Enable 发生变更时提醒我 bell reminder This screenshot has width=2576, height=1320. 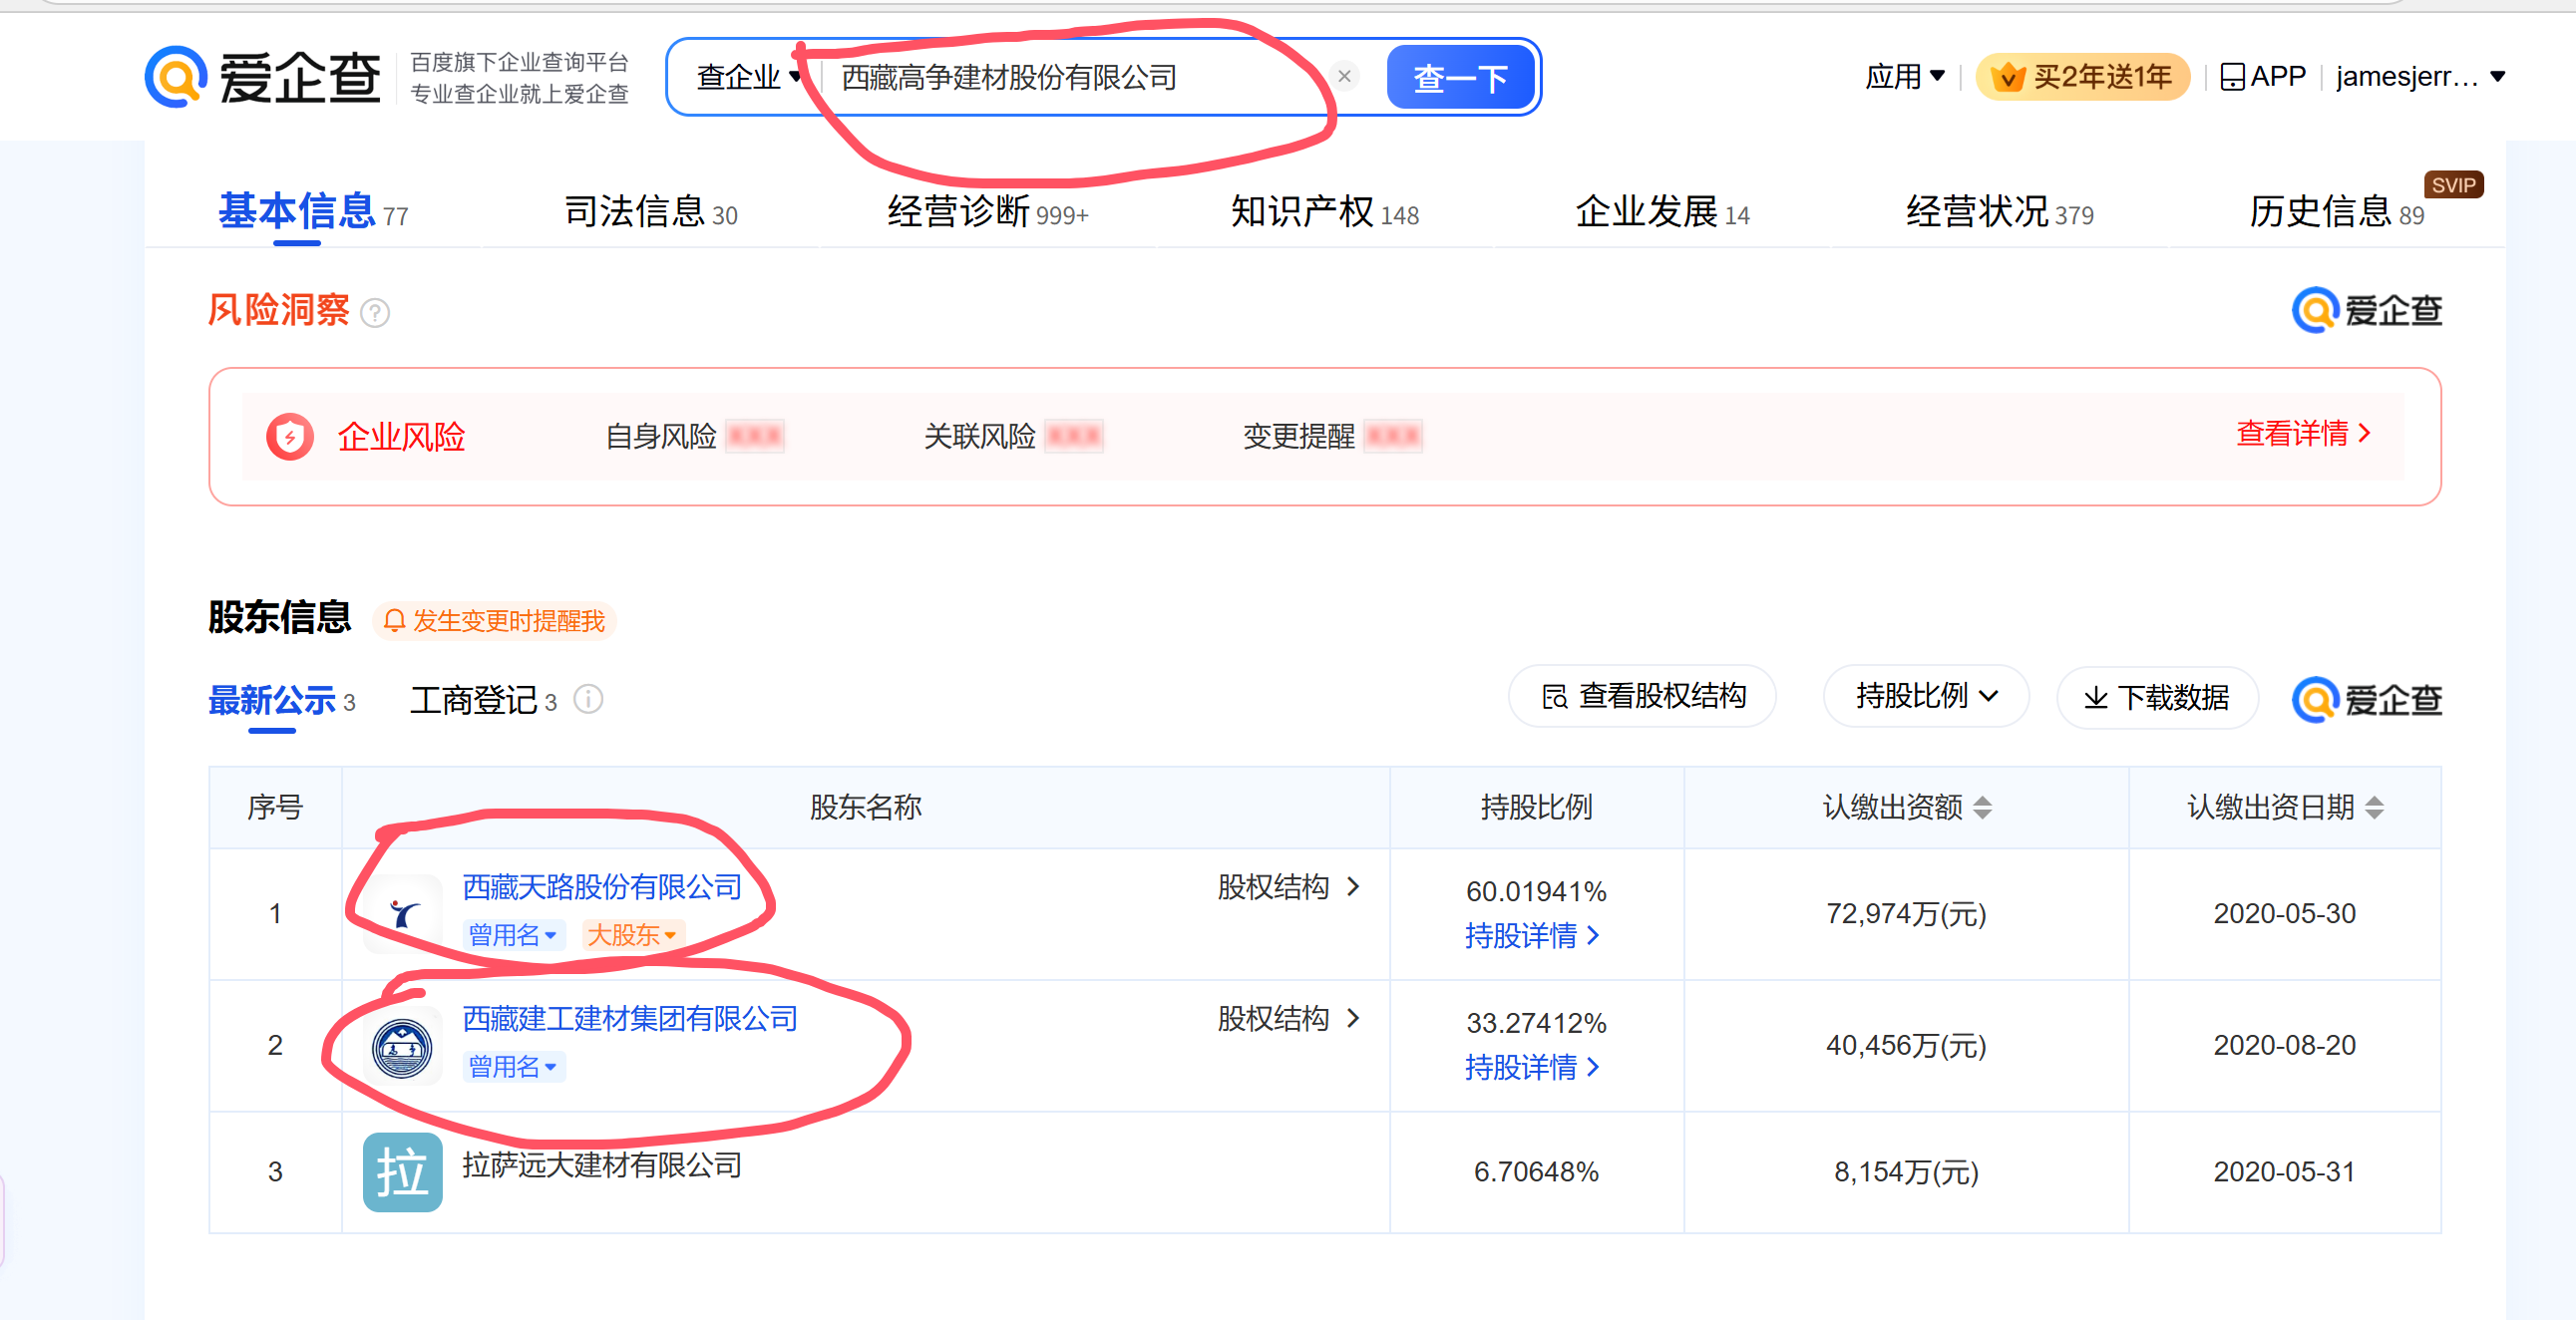point(495,621)
